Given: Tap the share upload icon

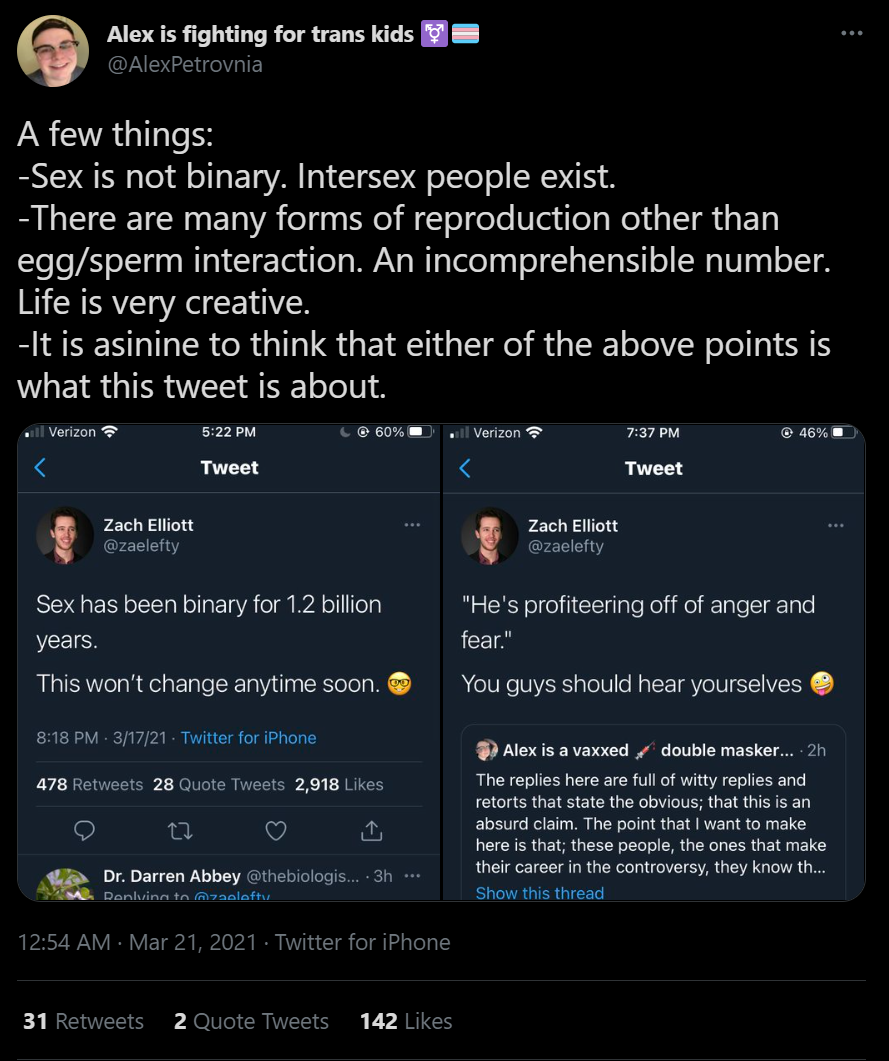Looking at the screenshot, I should [371, 830].
